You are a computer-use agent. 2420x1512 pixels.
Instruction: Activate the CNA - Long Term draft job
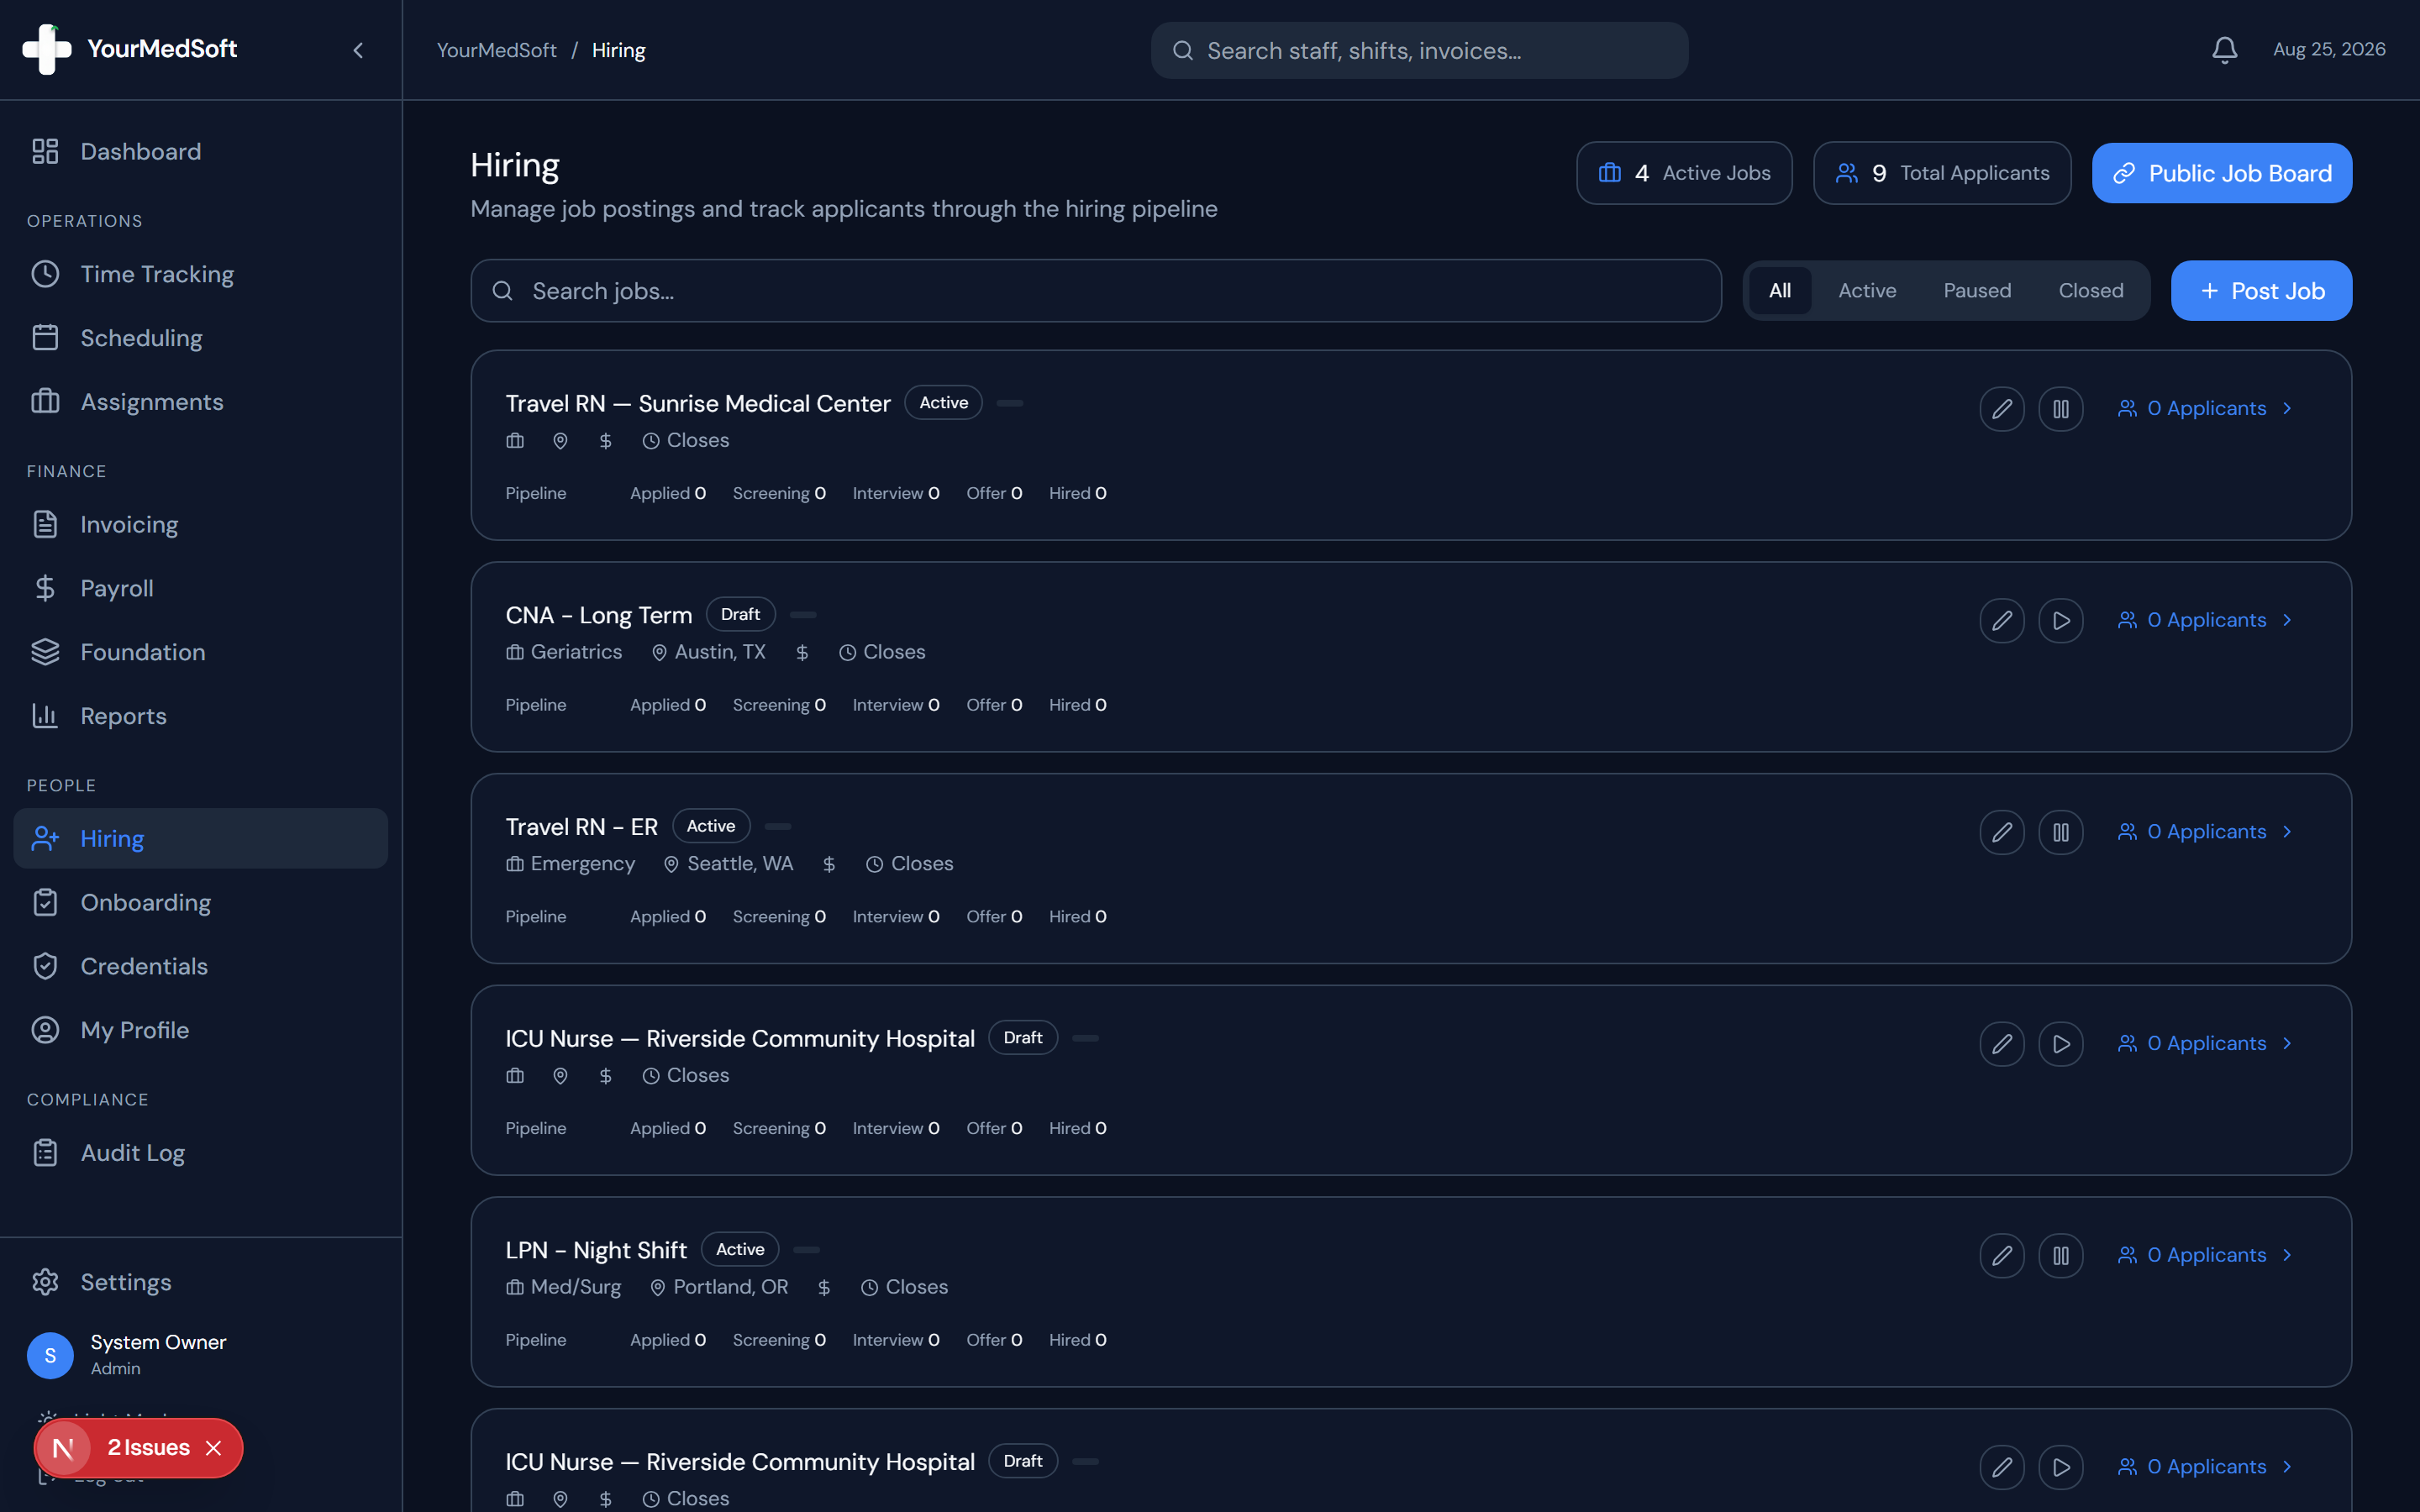point(2061,621)
